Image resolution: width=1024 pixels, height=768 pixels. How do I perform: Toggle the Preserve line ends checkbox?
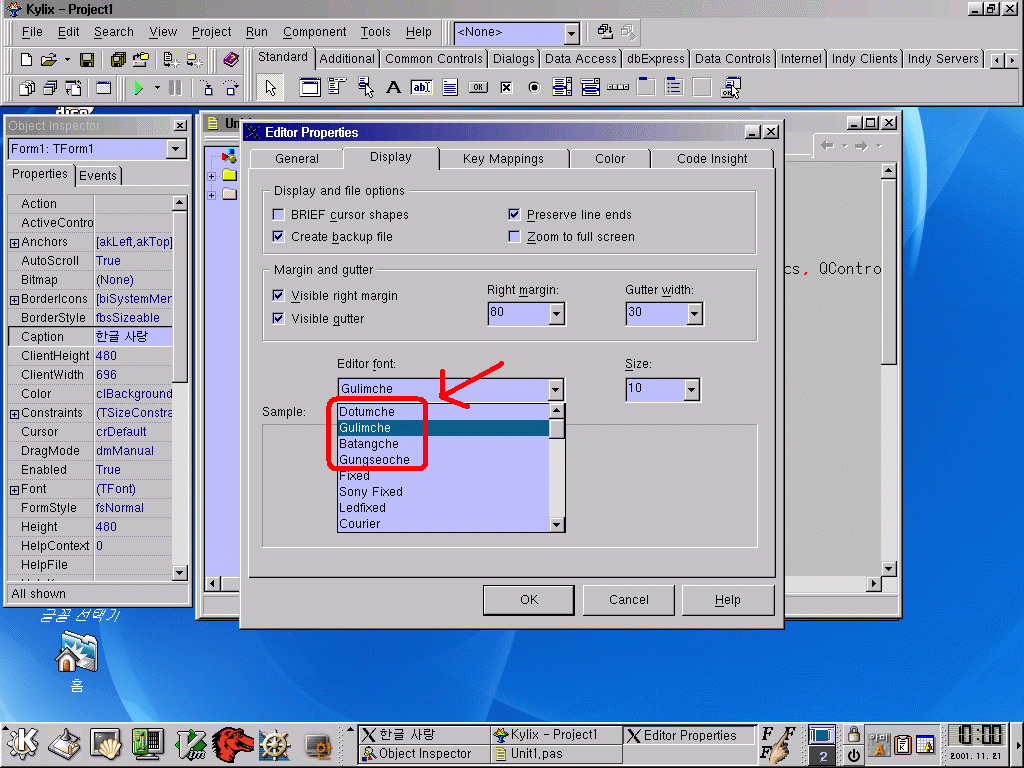coord(515,214)
